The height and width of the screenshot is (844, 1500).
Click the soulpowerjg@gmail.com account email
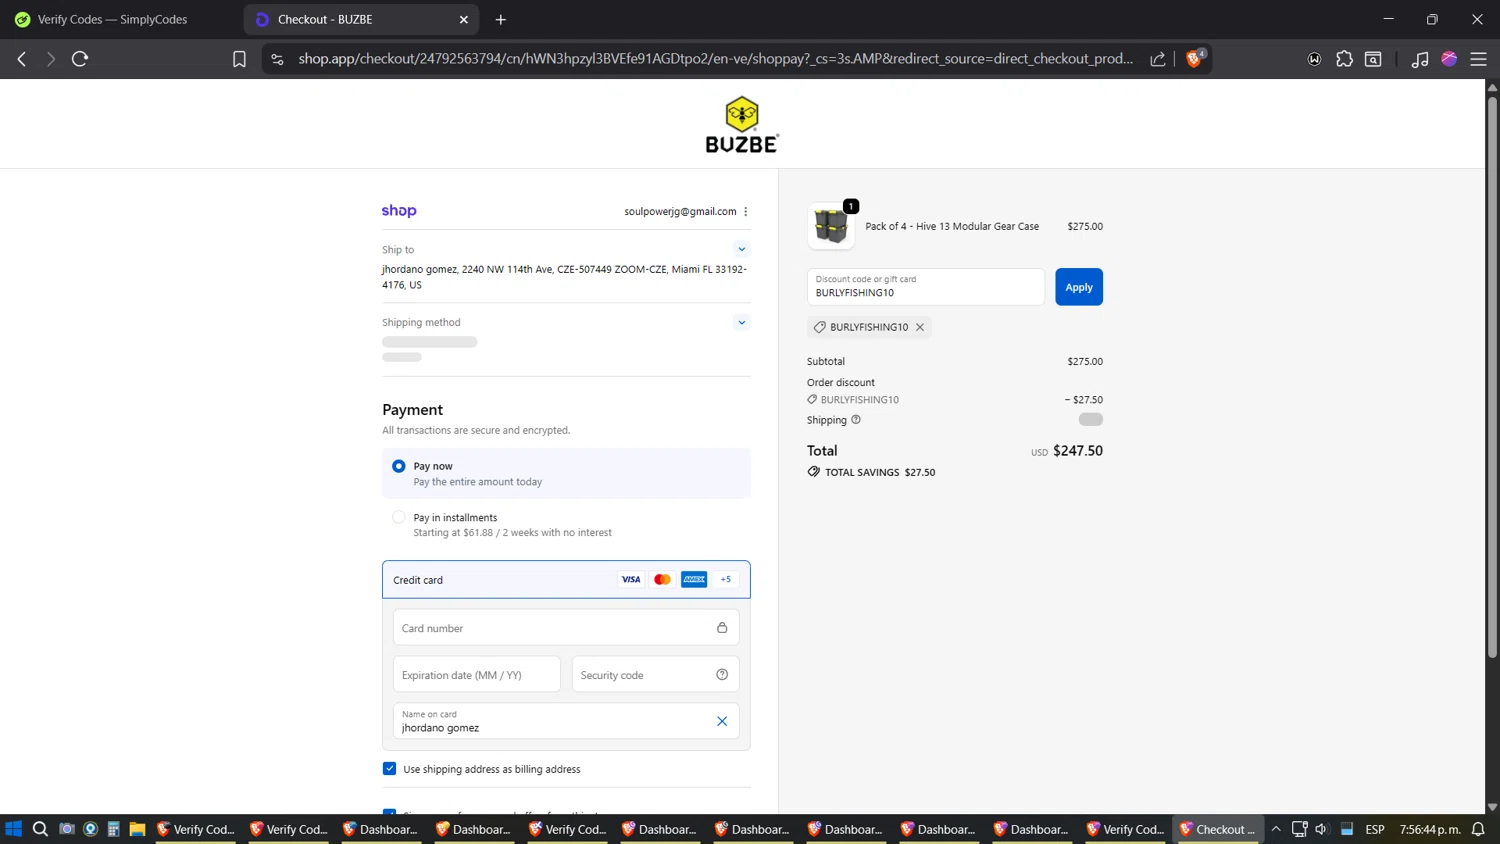click(x=680, y=211)
